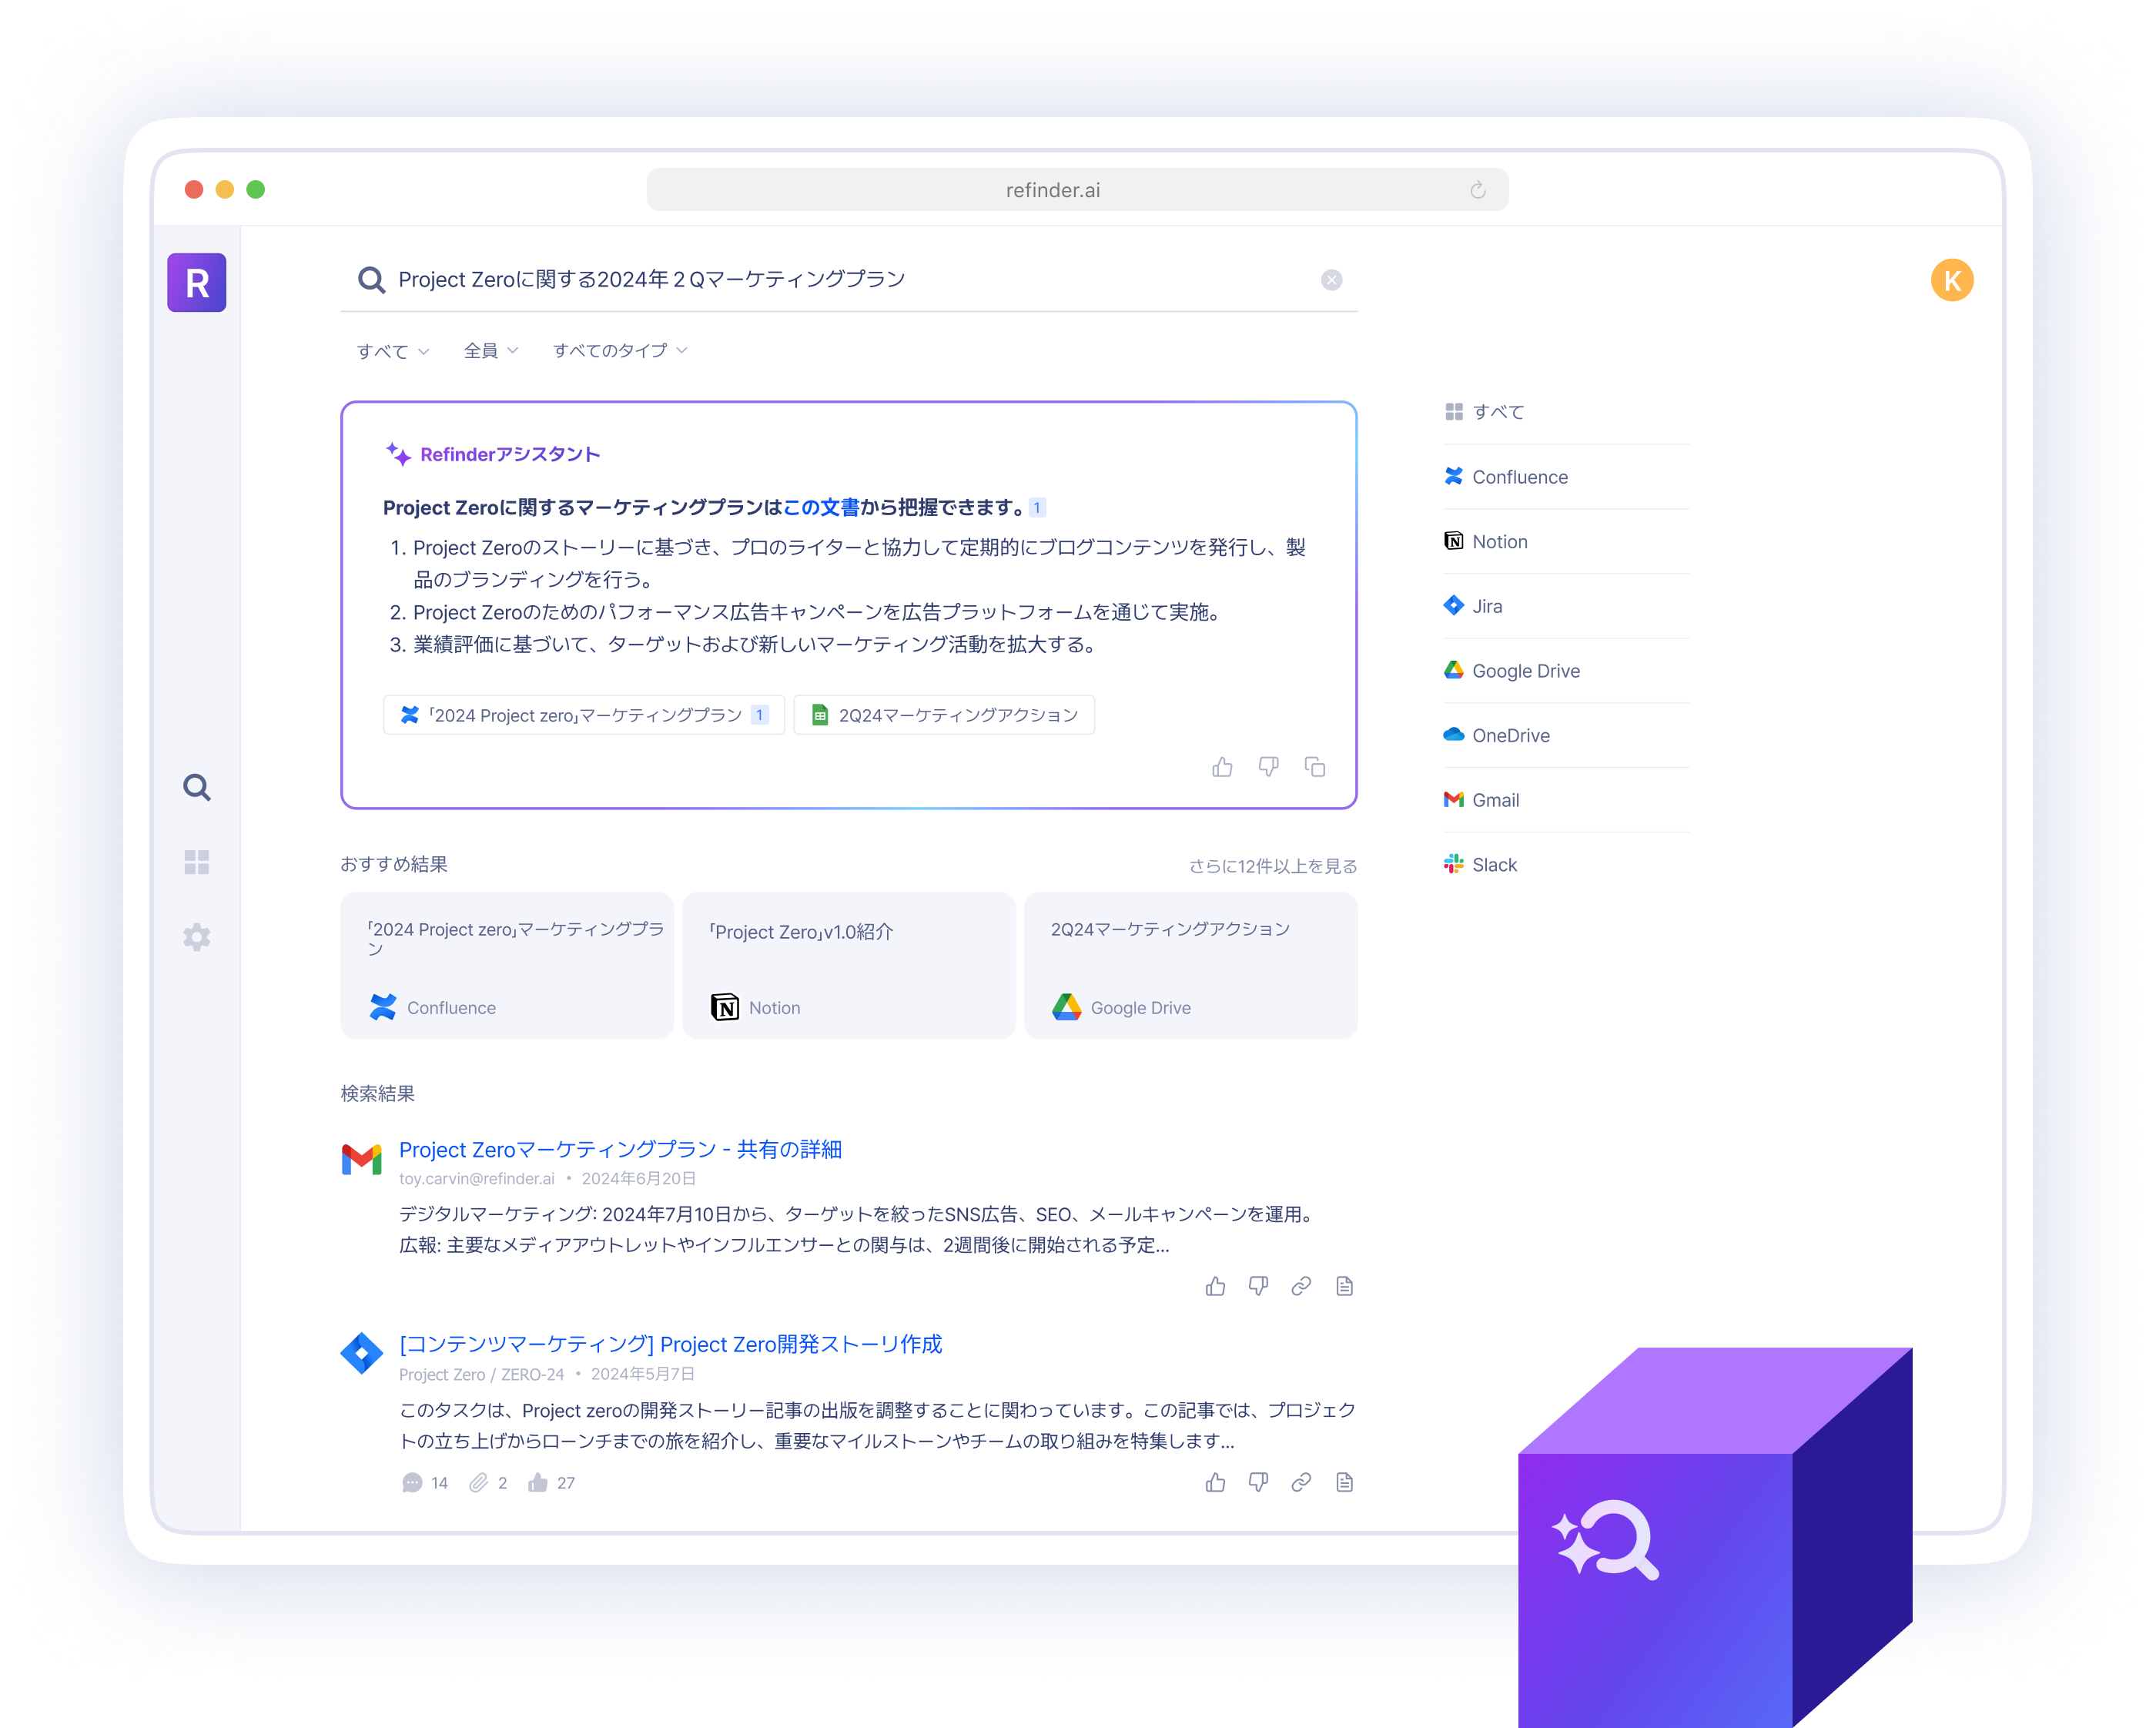Image resolution: width=2156 pixels, height=1728 pixels.
Task: Click footnote marker 1 after assistant headline
Action: (1037, 508)
